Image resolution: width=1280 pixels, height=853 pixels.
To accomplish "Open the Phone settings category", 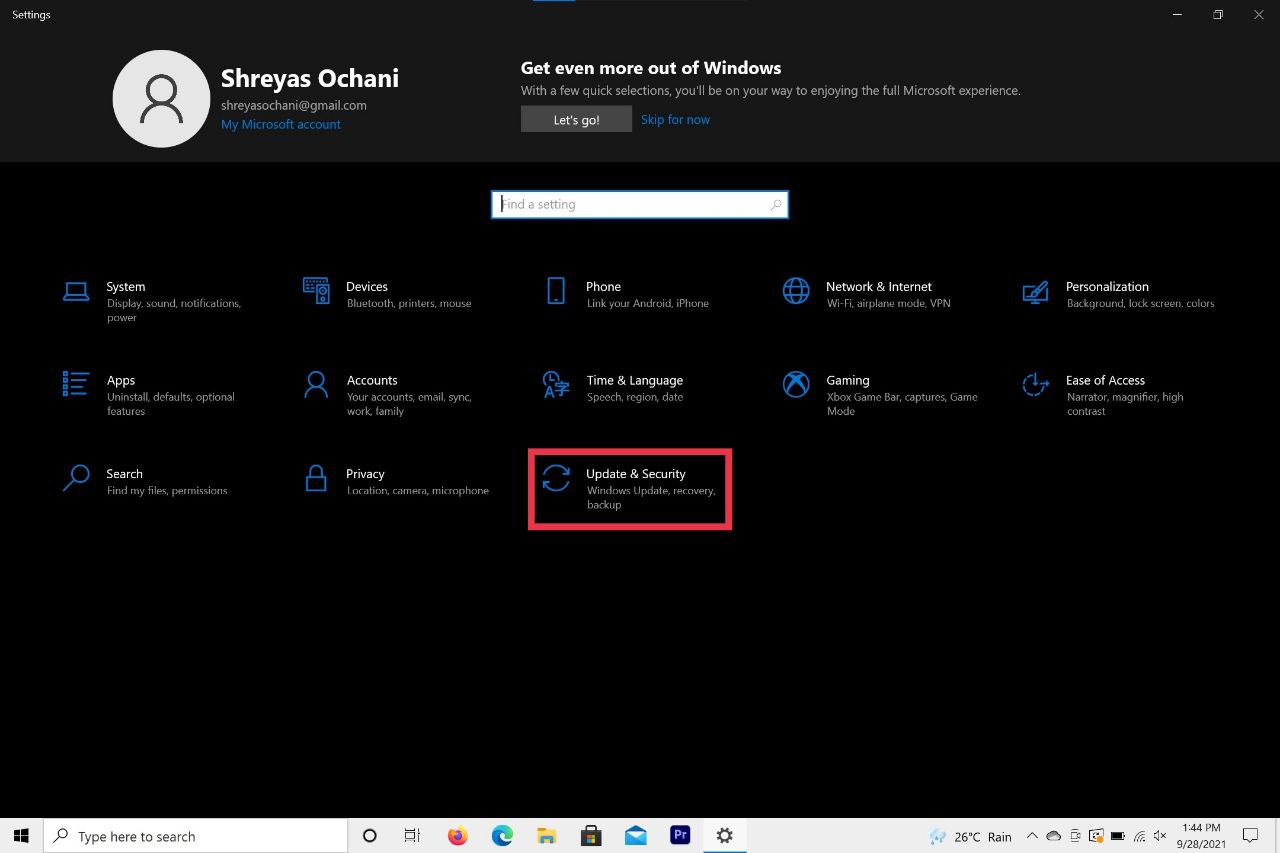I will pyautogui.click(x=626, y=294).
